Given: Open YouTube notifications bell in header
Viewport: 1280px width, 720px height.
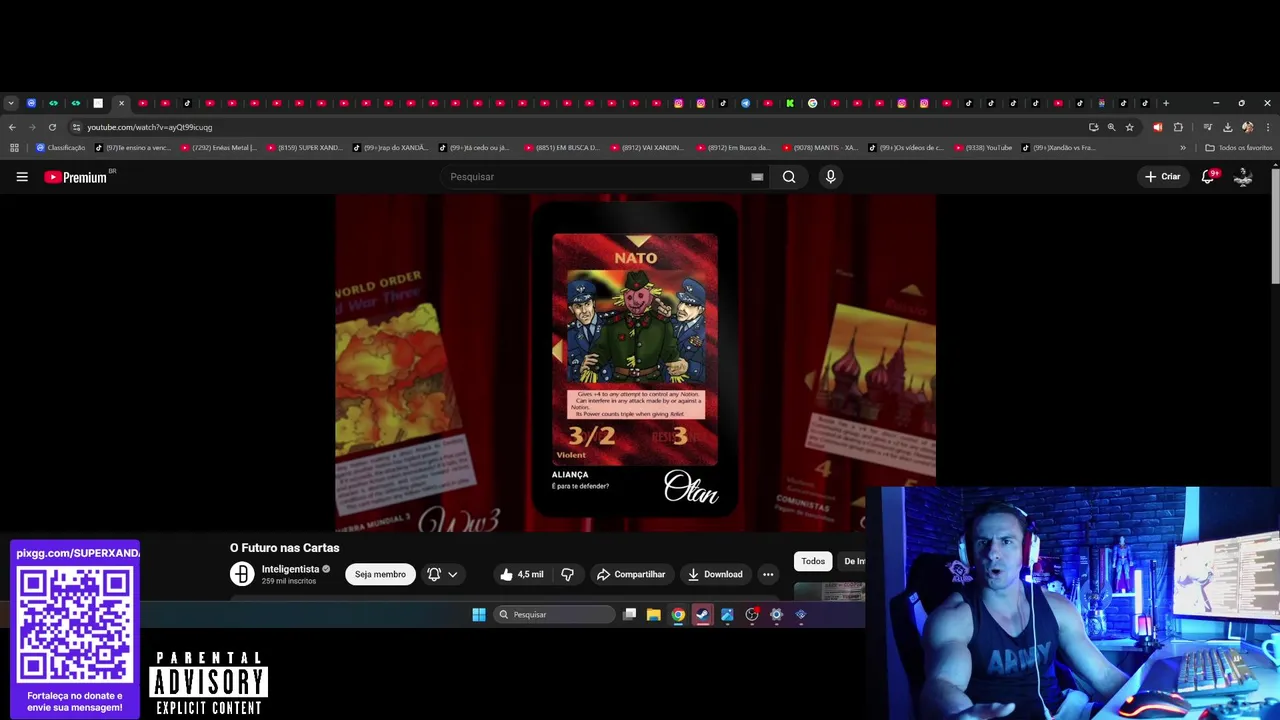Looking at the screenshot, I should click(1207, 177).
